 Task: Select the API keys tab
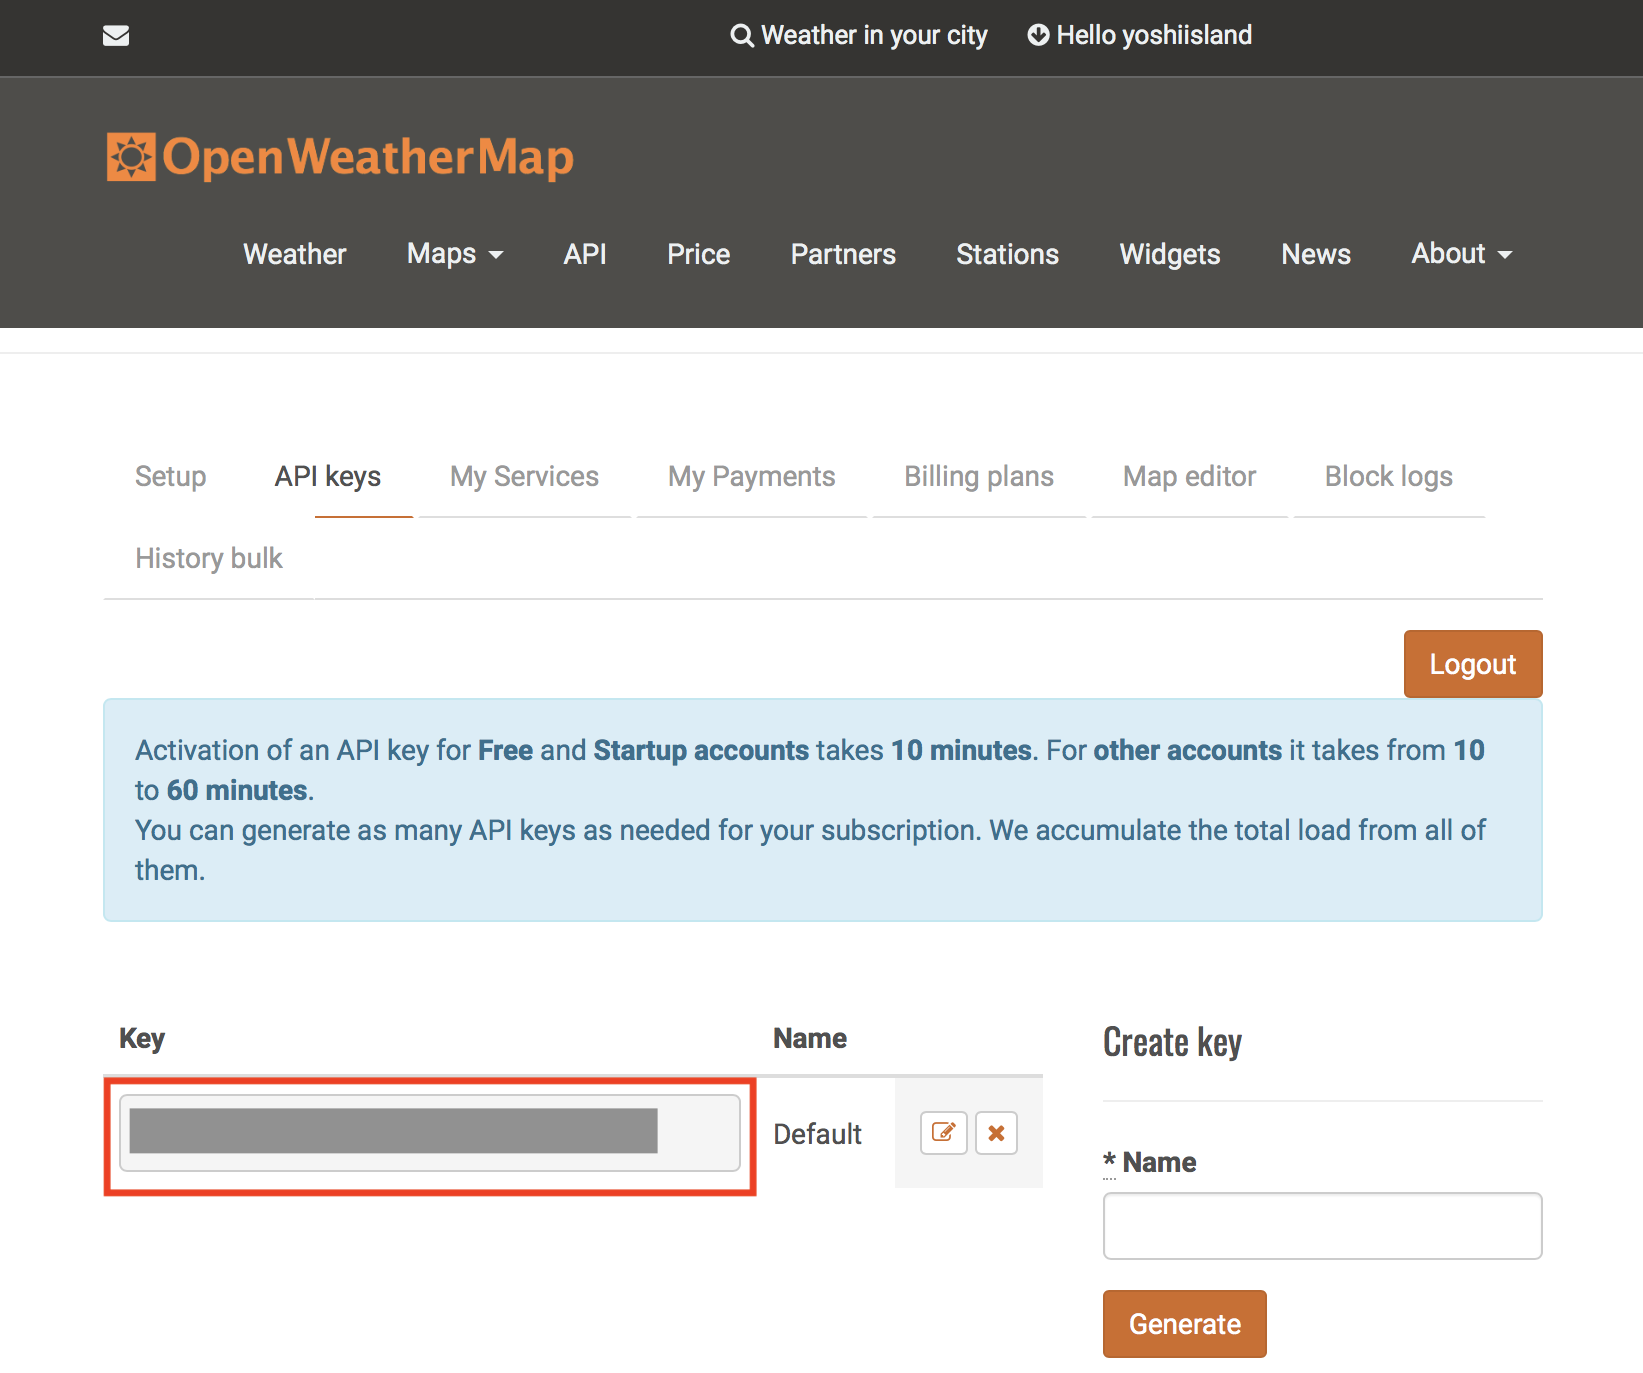[x=328, y=476]
